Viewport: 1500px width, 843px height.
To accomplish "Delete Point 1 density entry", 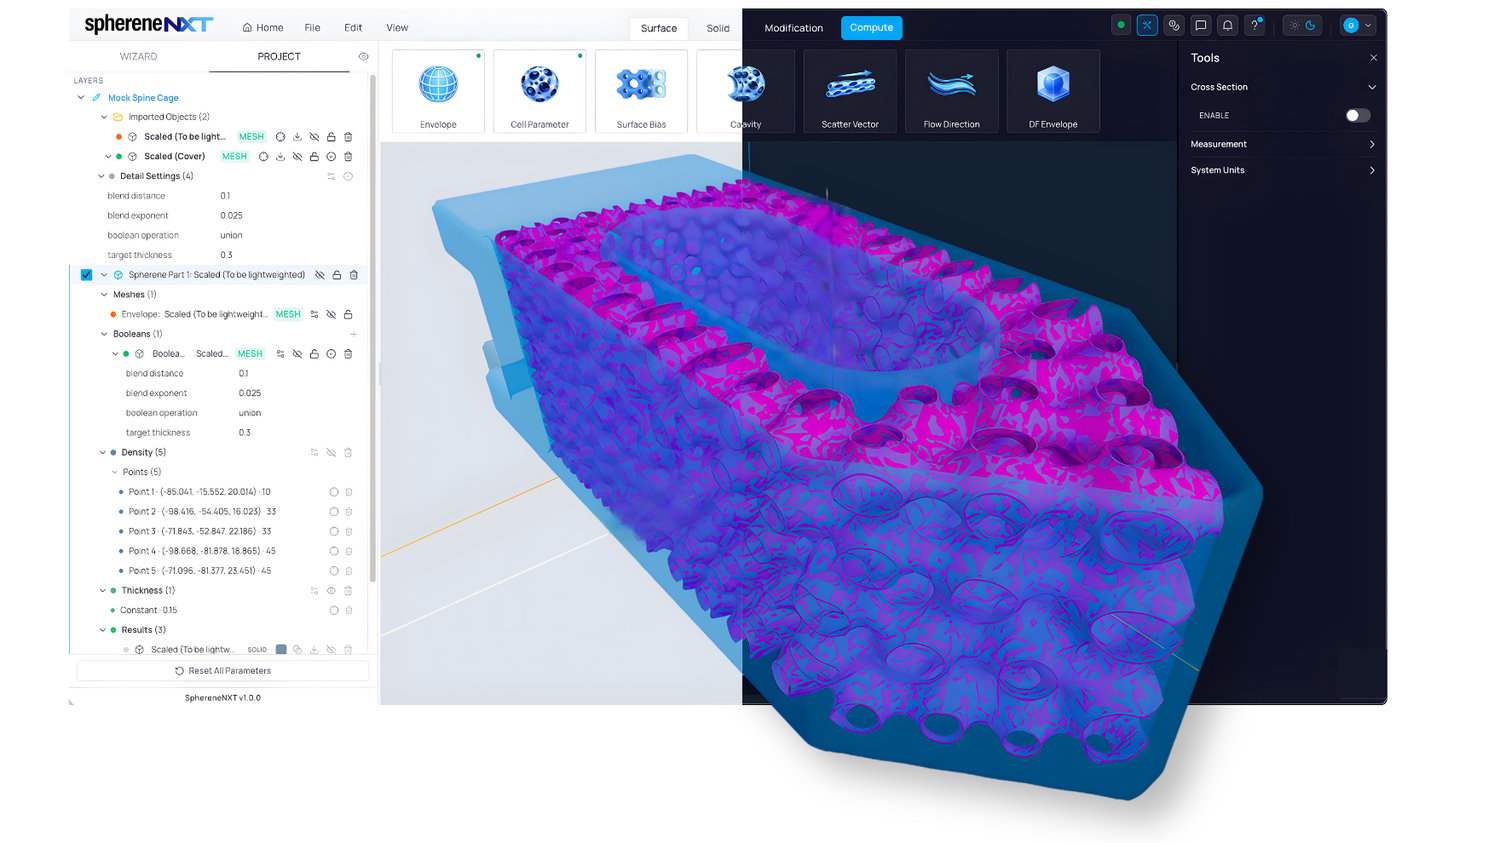I will [349, 492].
